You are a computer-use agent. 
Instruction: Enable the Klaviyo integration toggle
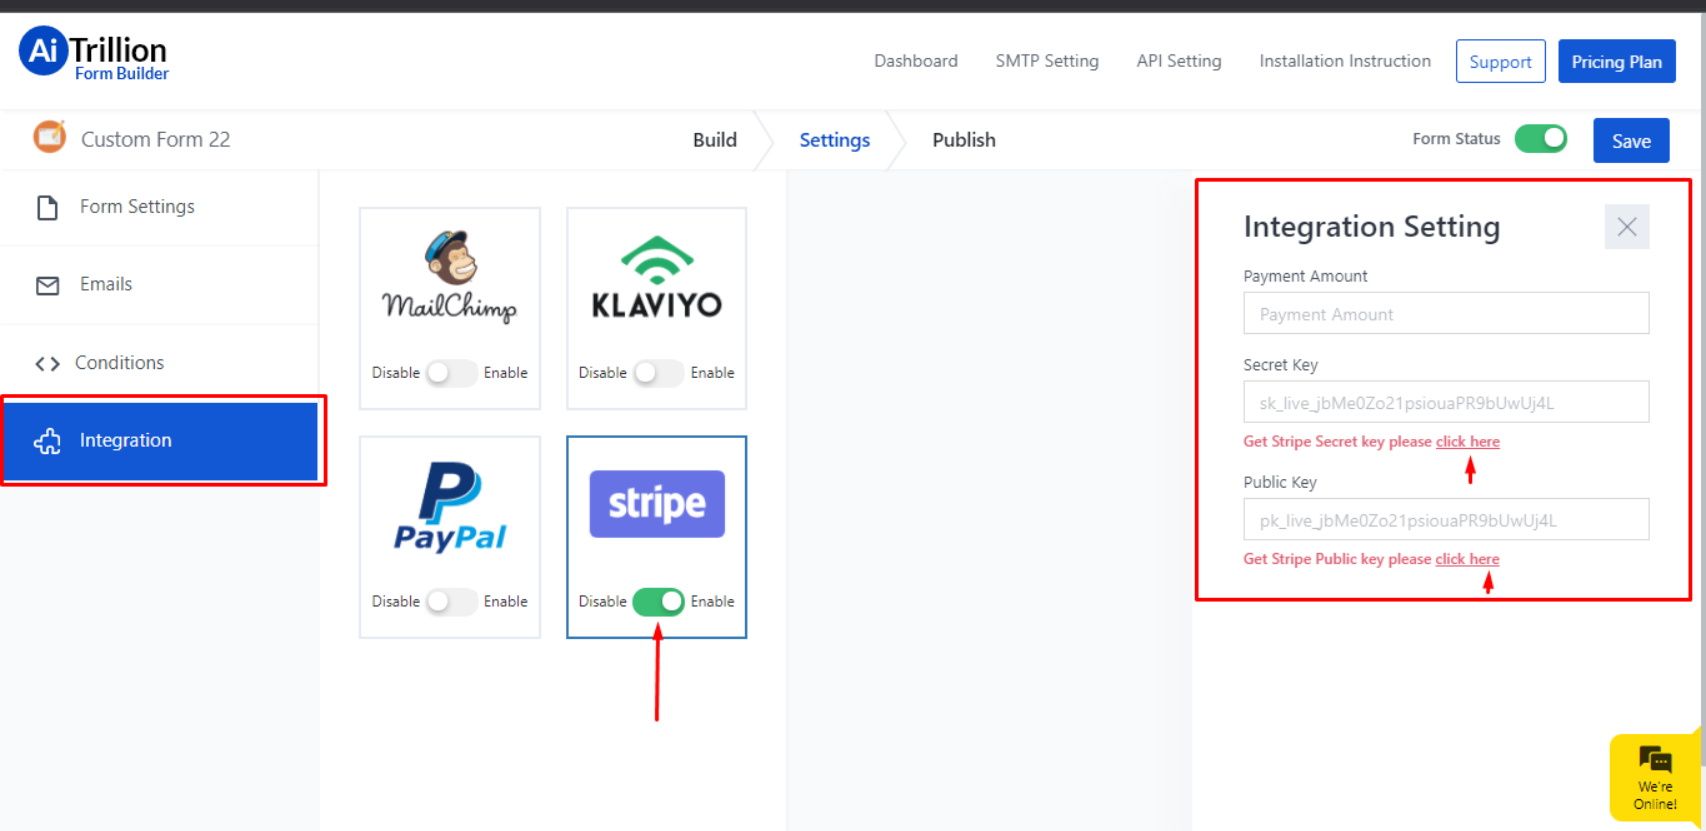[658, 373]
